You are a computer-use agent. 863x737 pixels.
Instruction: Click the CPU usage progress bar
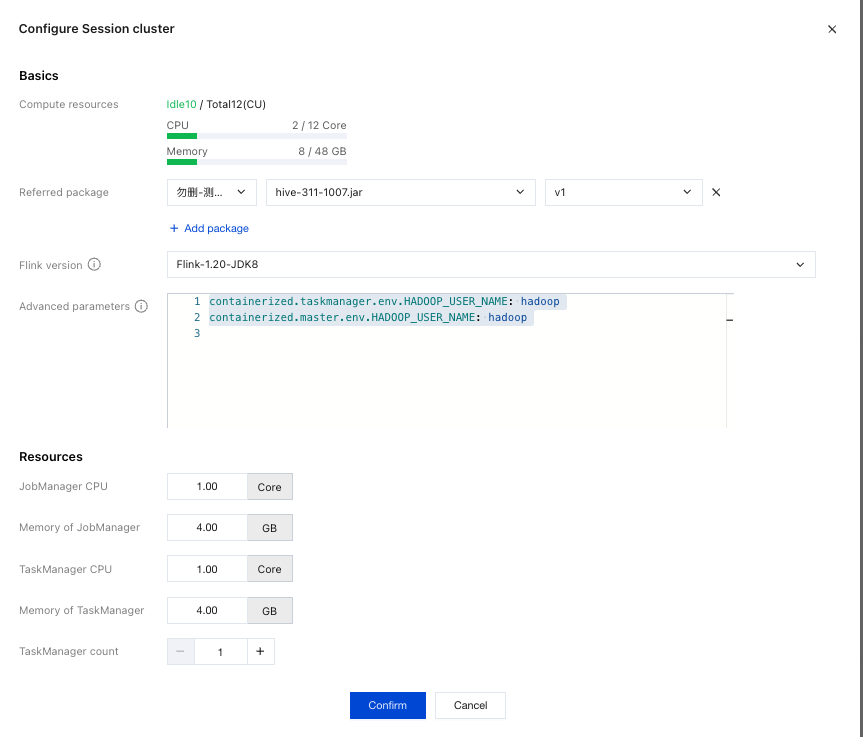click(x=256, y=136)
